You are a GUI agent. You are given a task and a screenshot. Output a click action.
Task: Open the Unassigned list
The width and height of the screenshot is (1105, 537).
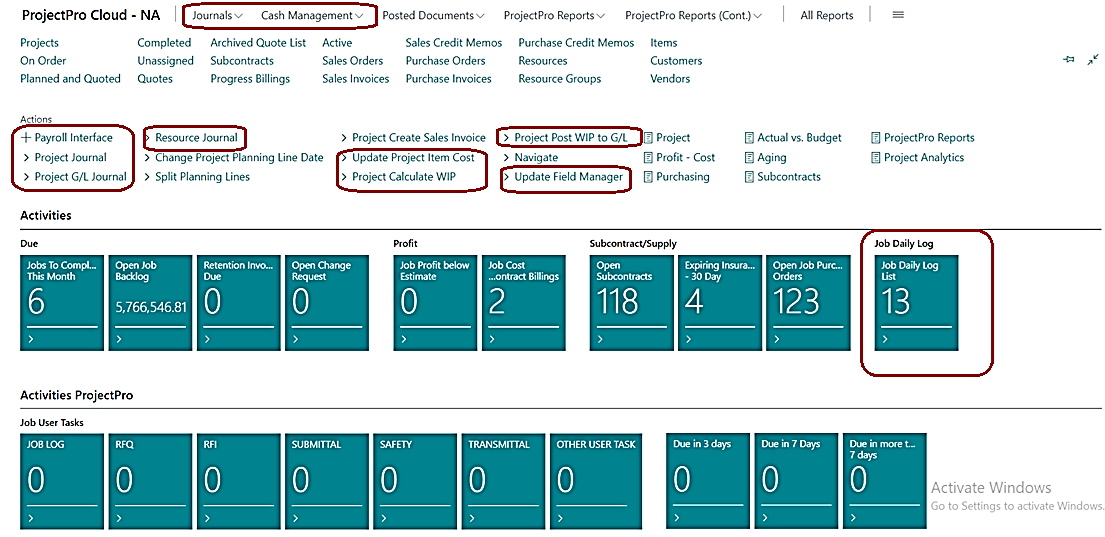[166, 61]
